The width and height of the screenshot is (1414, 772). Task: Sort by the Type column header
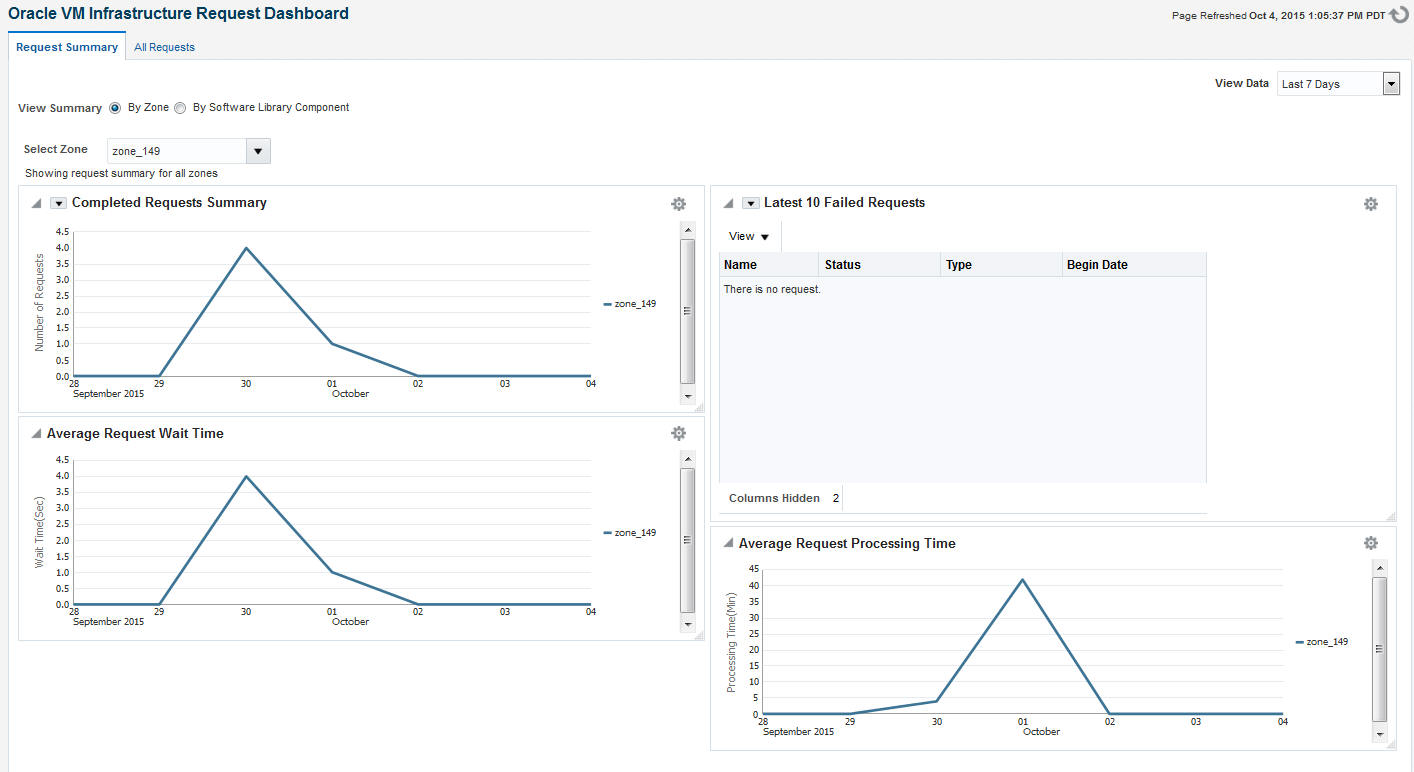pyautogui.click(x=1001, y=265)
